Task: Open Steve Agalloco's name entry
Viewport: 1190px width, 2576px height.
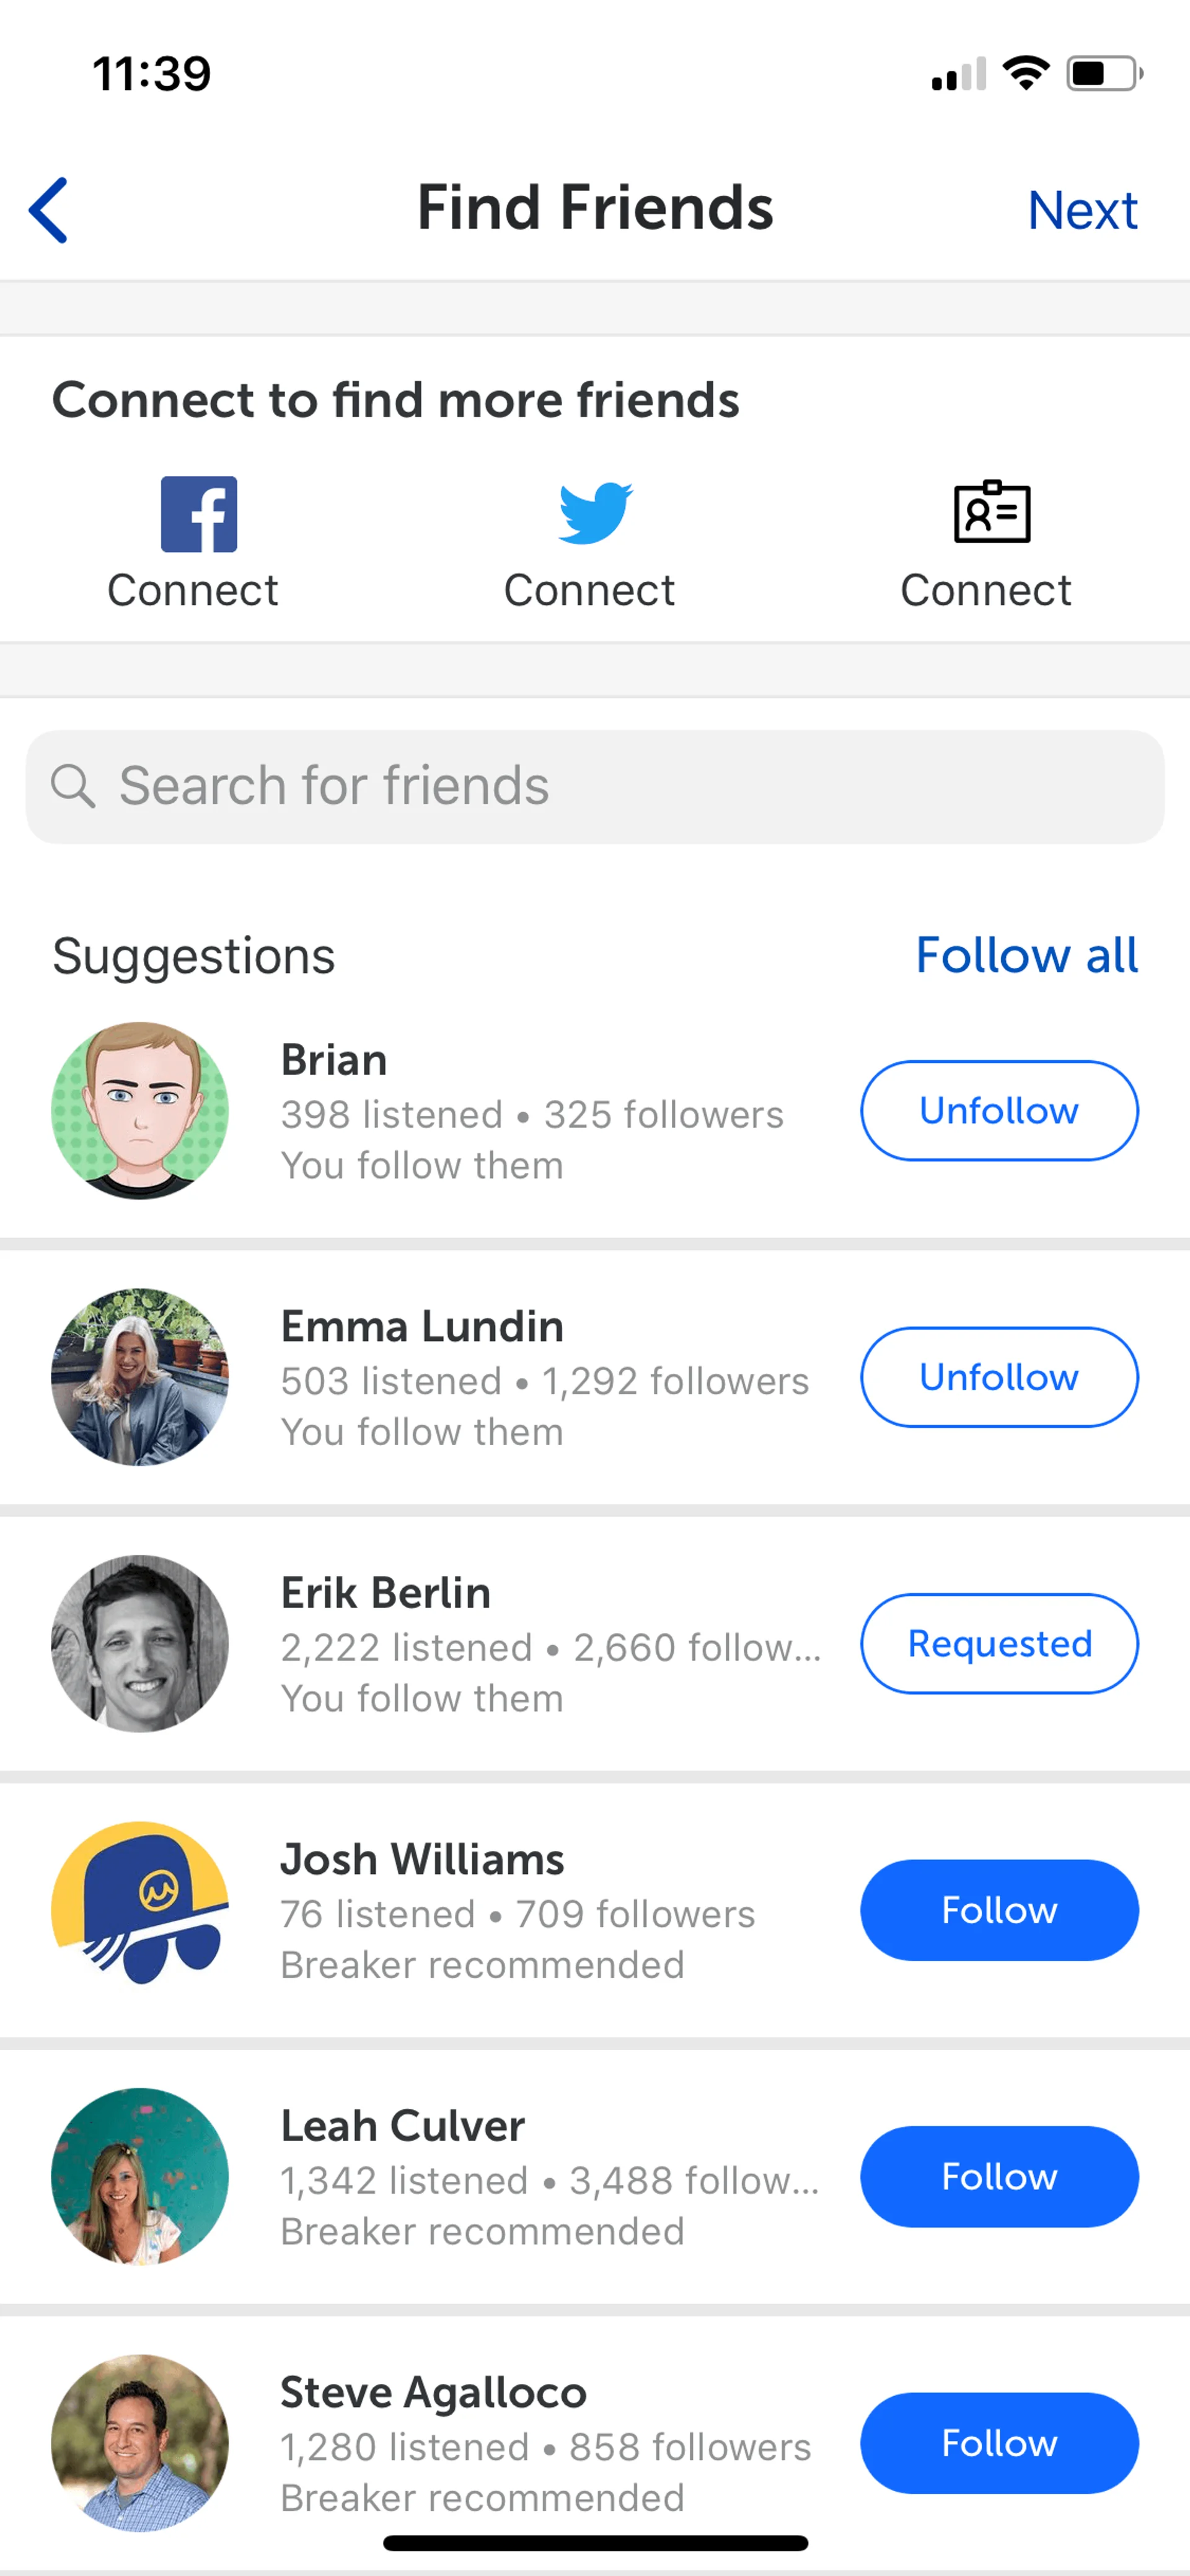Action: [433, 2392]
